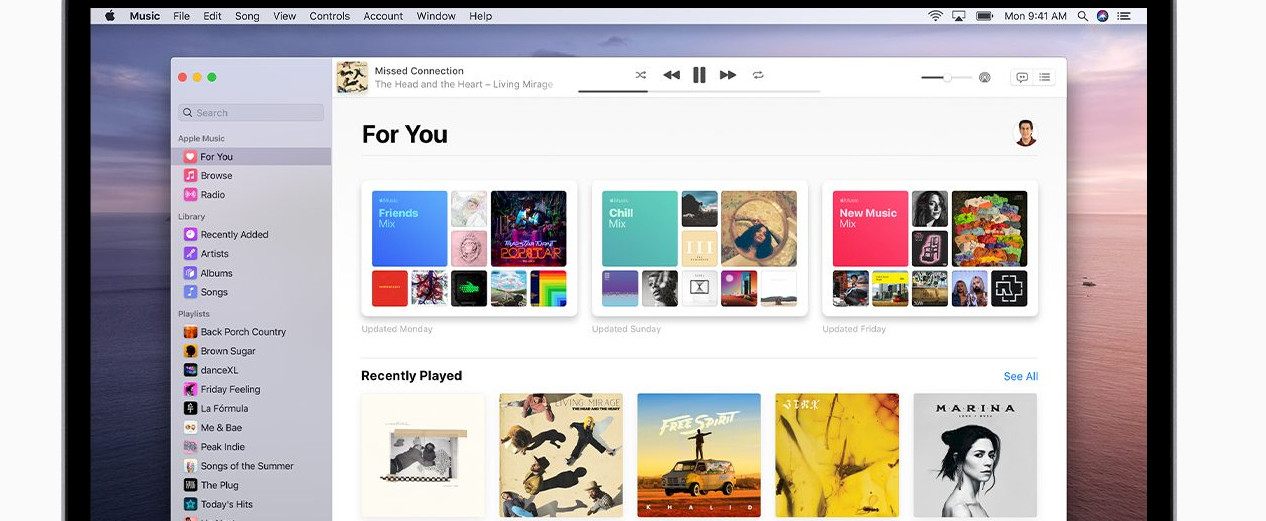Open the Apple menu

pyautogui.click(x=110, y=16)
